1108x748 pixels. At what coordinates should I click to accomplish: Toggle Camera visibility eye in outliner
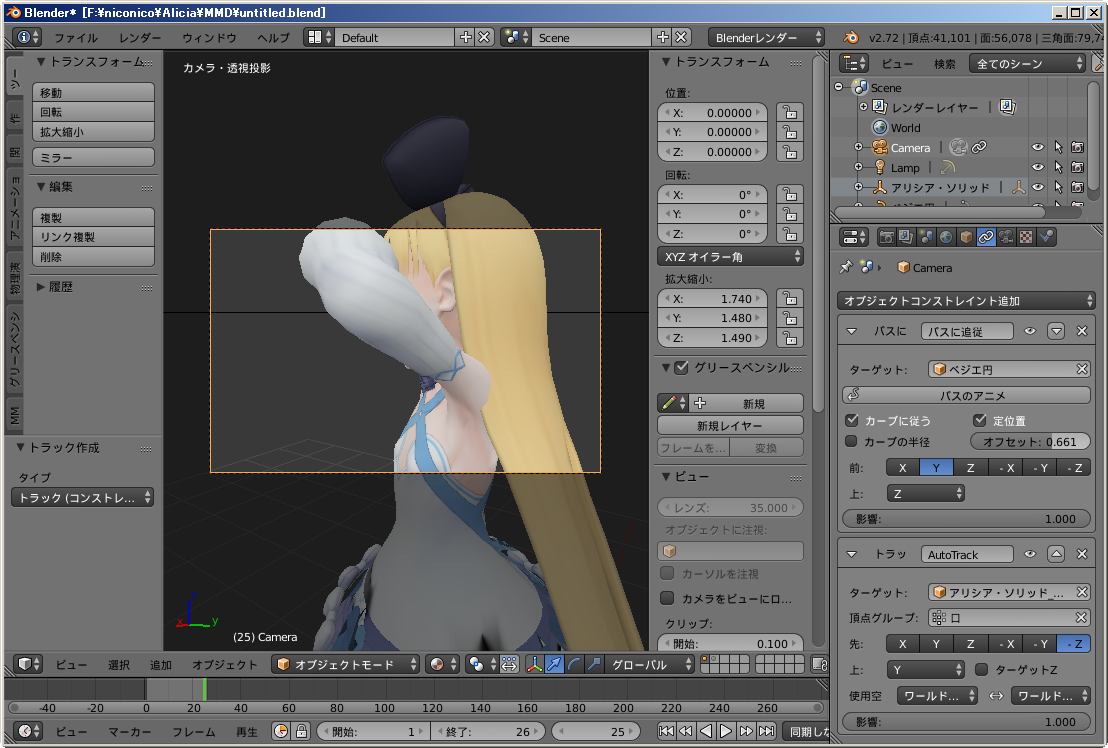point(1037,147)
